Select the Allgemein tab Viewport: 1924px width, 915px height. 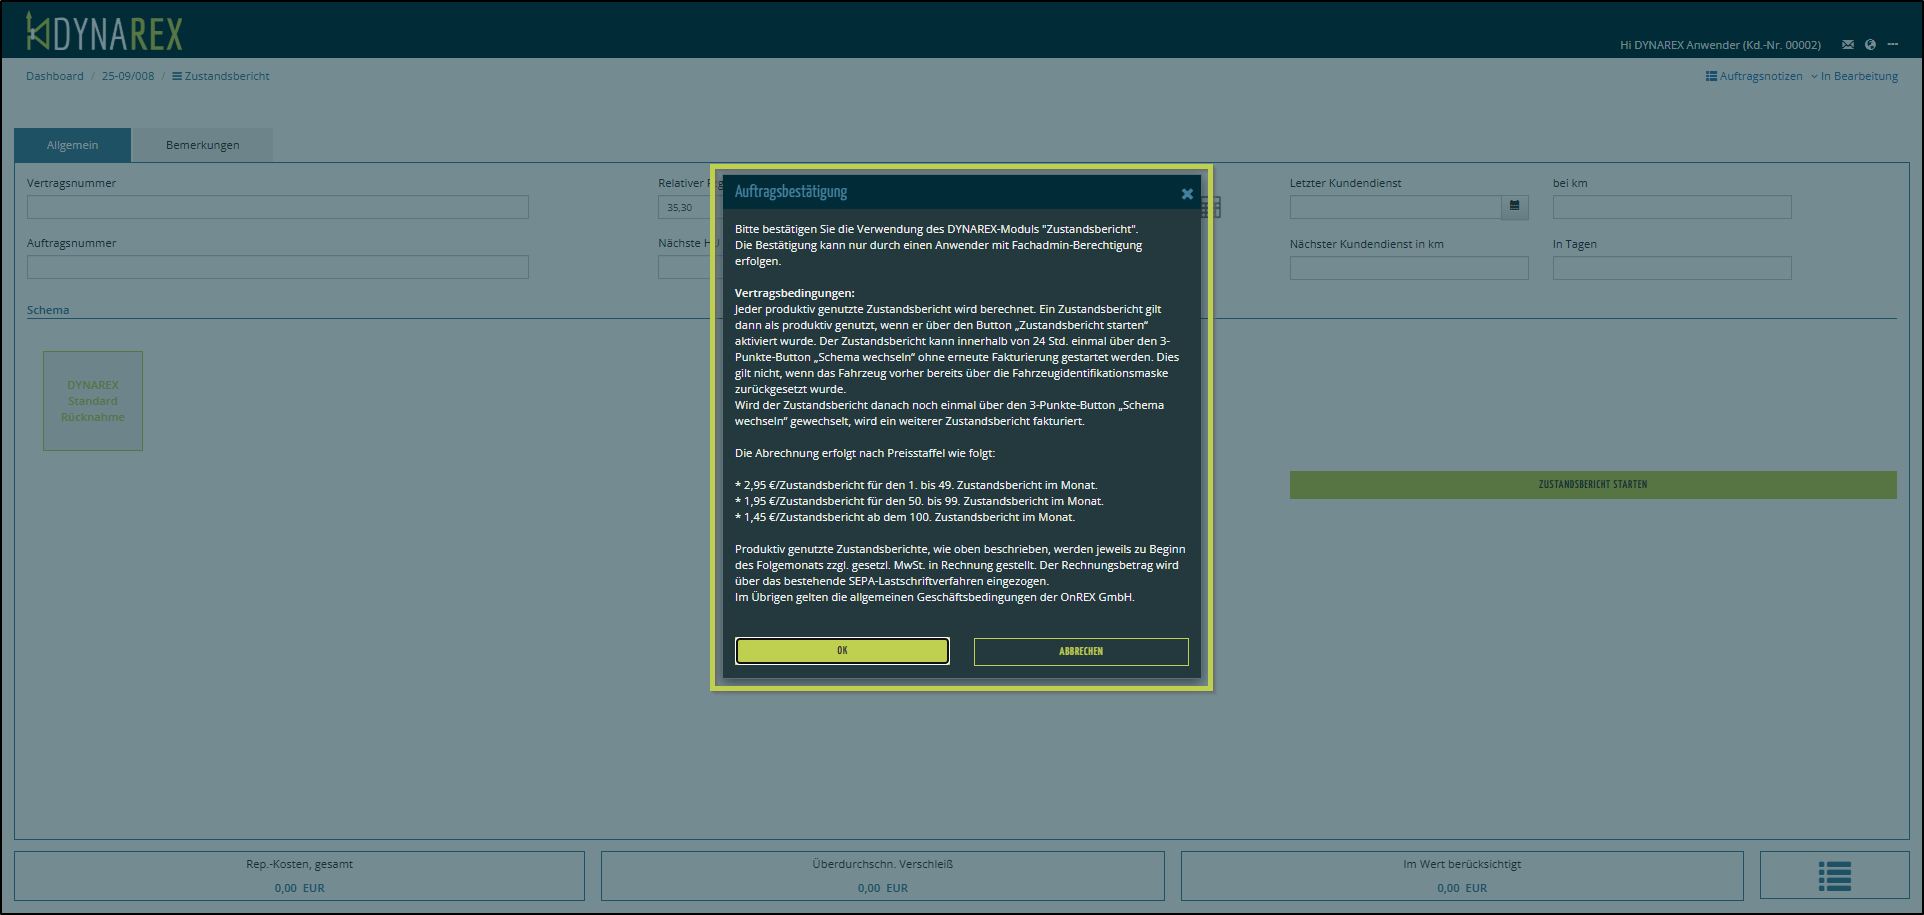(x=72, y=145)
